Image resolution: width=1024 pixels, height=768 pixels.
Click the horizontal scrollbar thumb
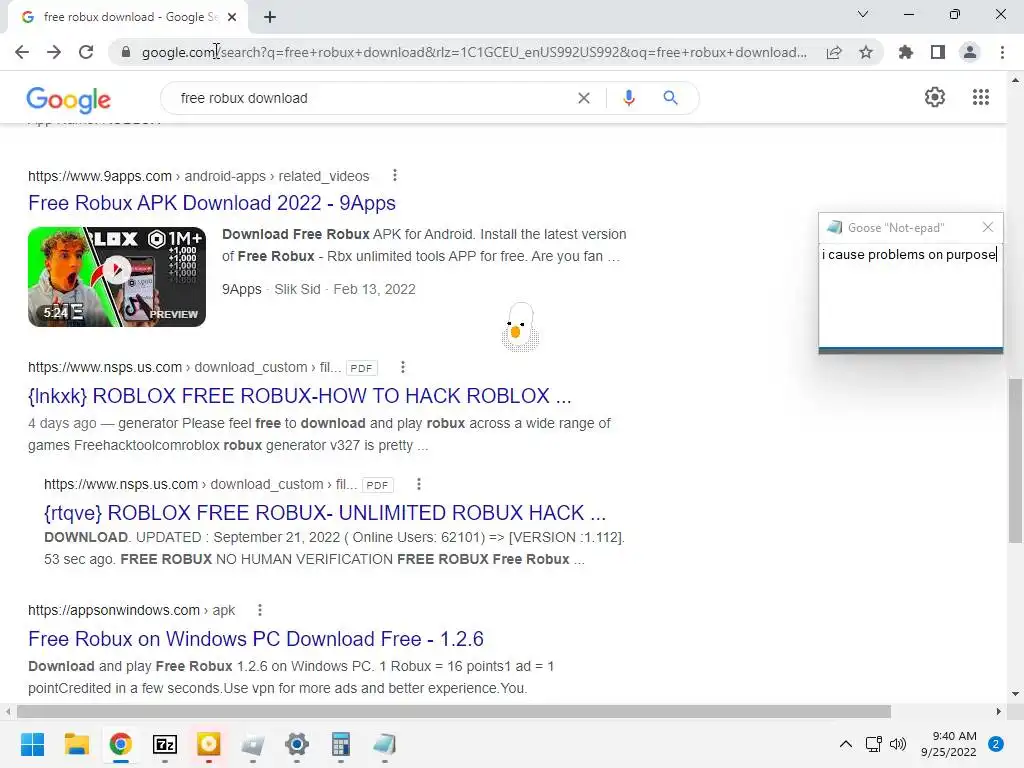tap(454, 711)
